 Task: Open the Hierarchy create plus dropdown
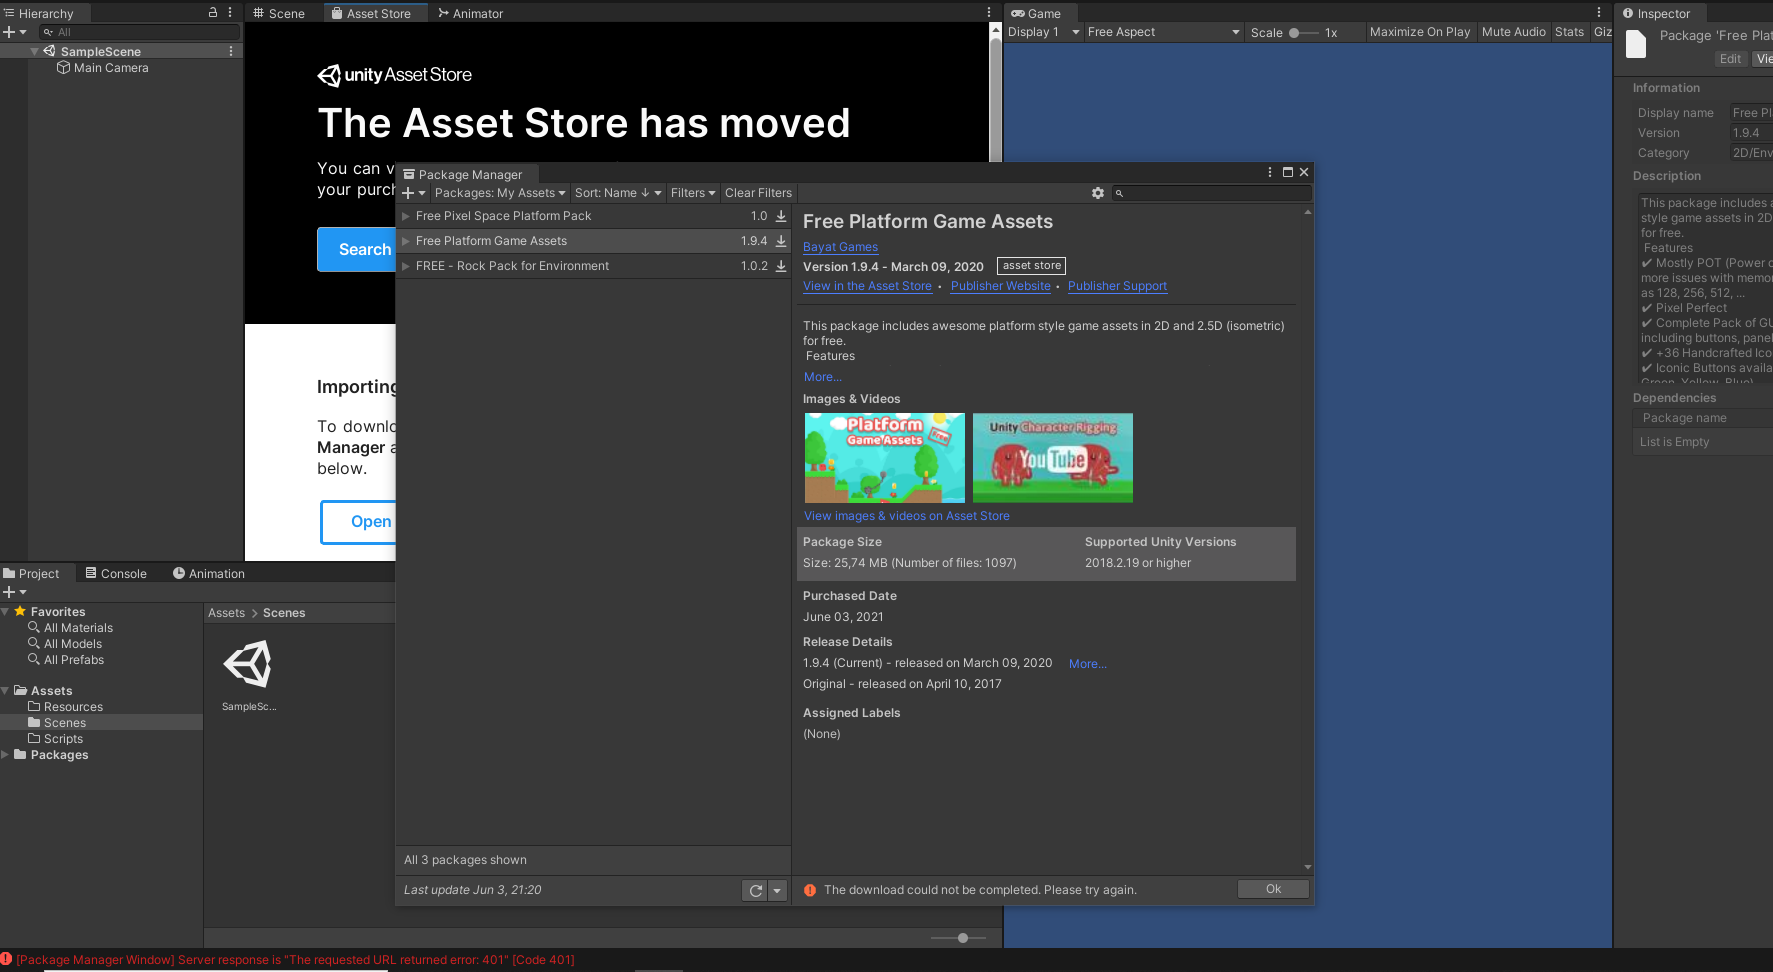point(15,32)
